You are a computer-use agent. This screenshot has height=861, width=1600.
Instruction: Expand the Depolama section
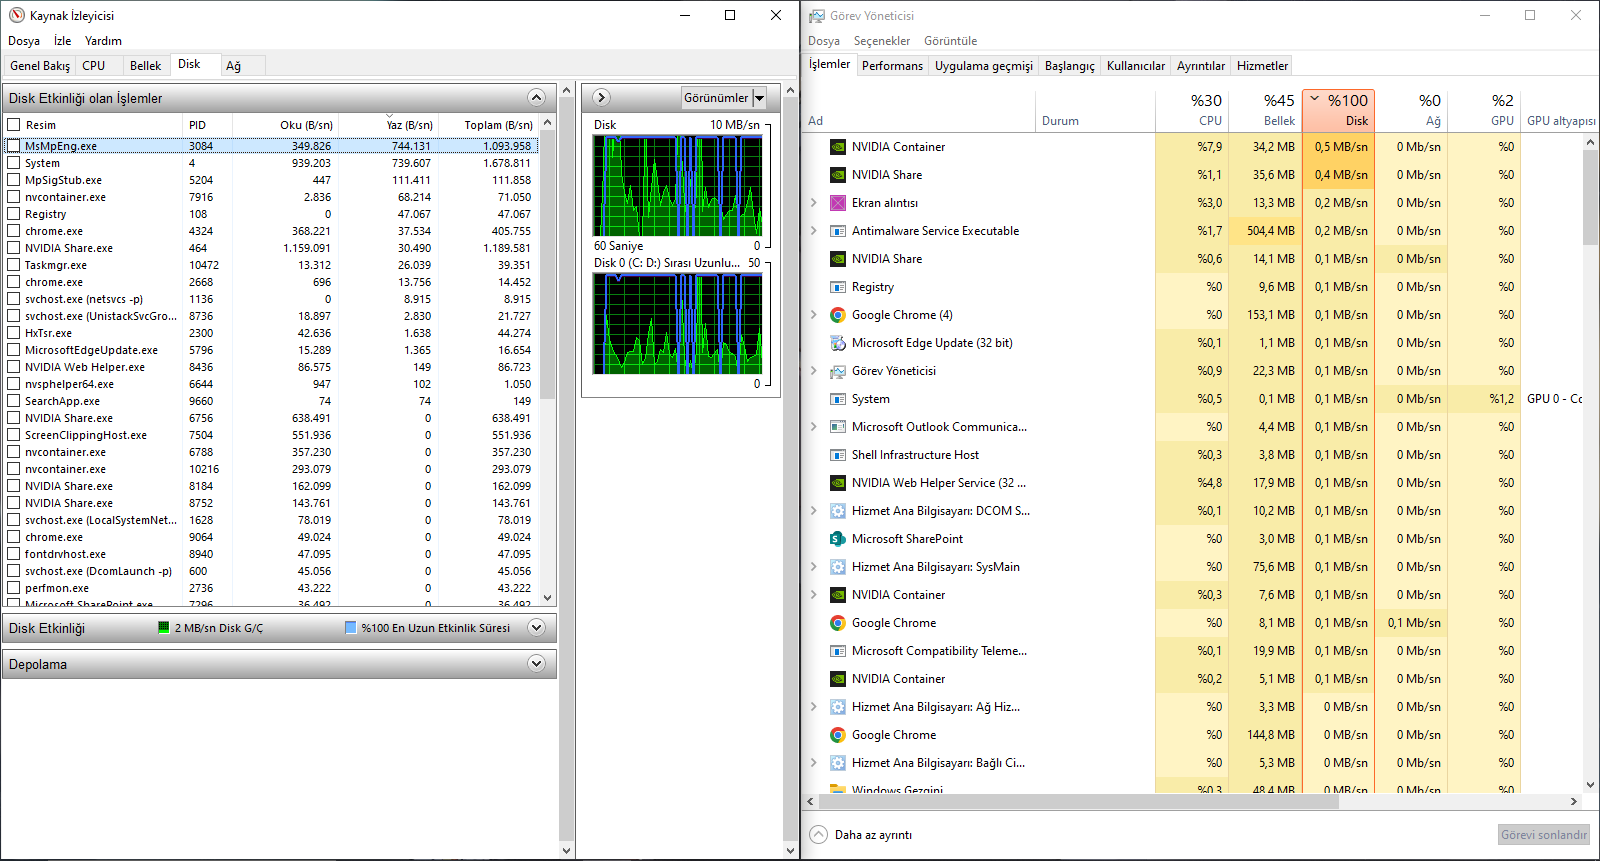click(x=537, y=664)
